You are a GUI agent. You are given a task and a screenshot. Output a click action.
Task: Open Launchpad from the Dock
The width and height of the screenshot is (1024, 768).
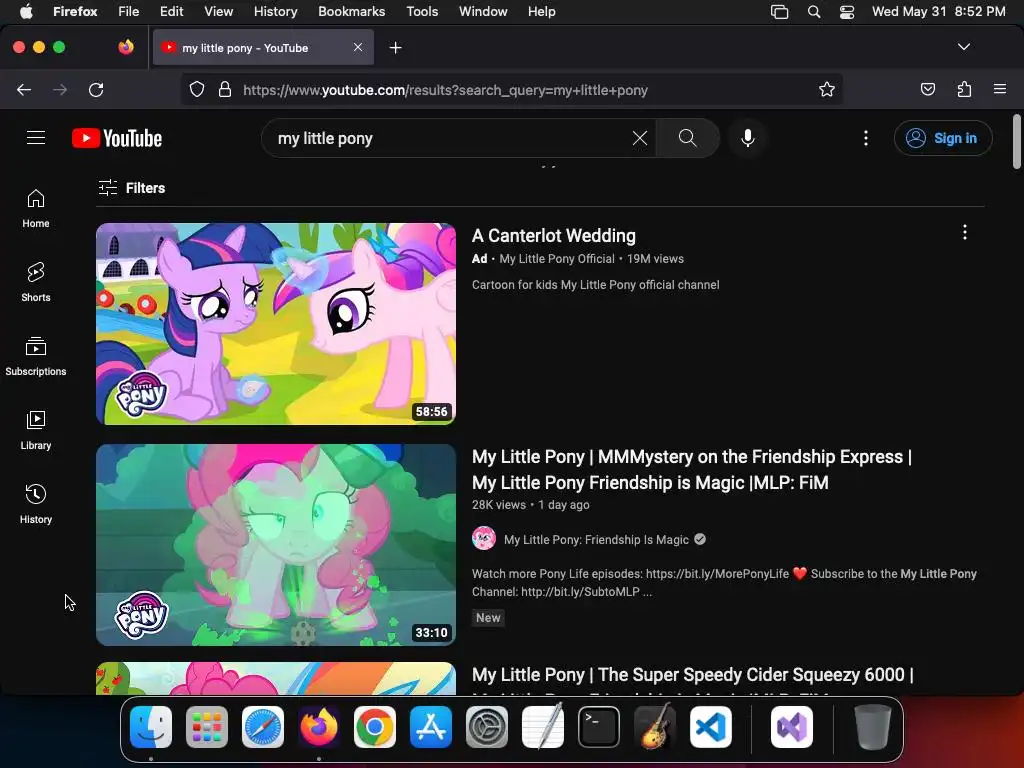coord(207,727)
